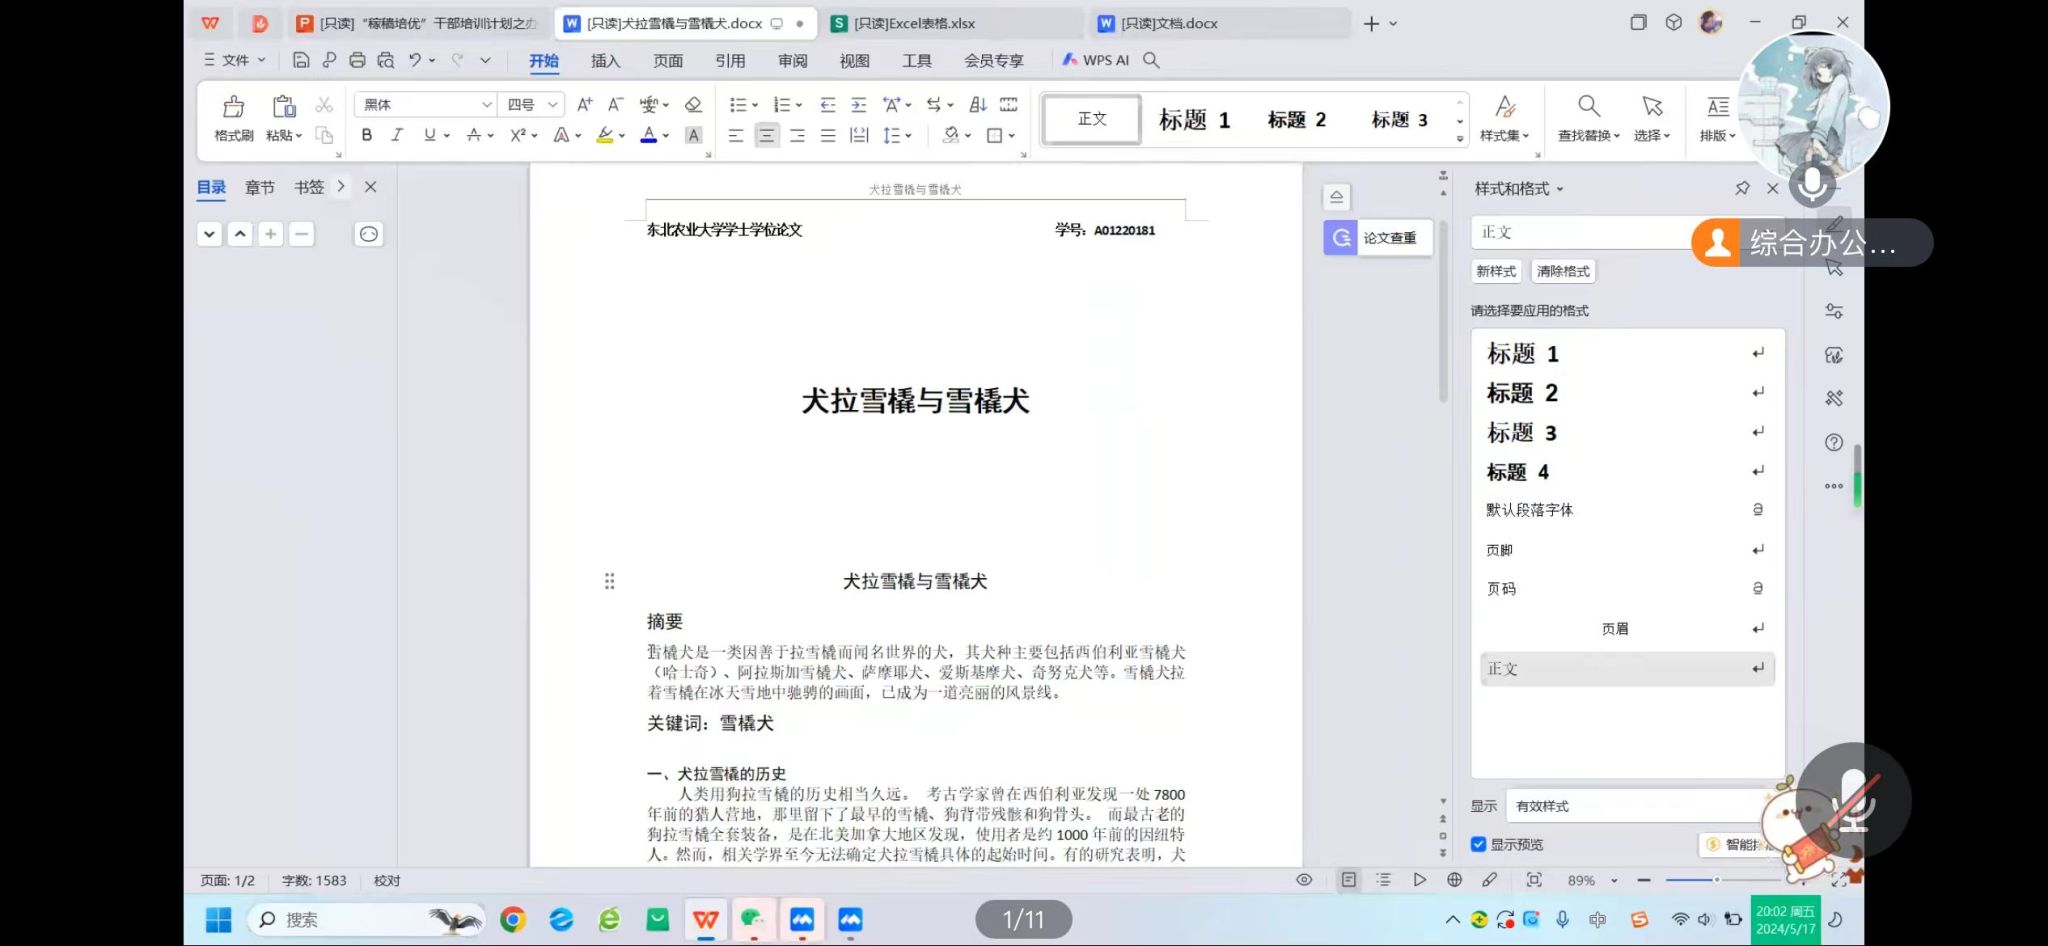Click the 新样式 button
This screenshot has width=2048, height=946.
coord(1496,271)
